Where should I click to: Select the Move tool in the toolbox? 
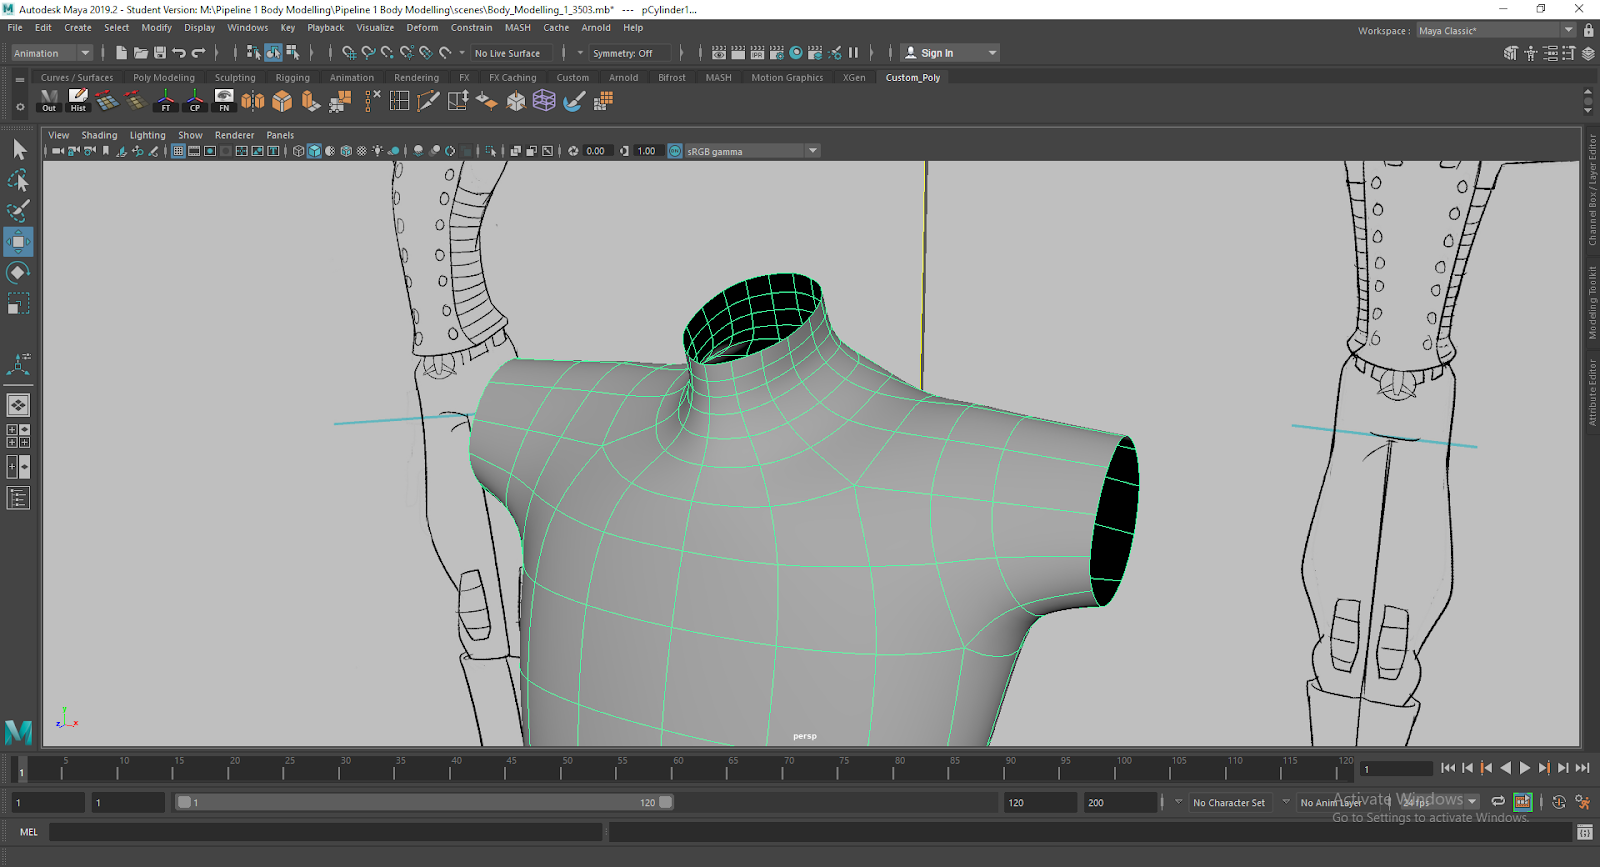(x=18, y=242)
